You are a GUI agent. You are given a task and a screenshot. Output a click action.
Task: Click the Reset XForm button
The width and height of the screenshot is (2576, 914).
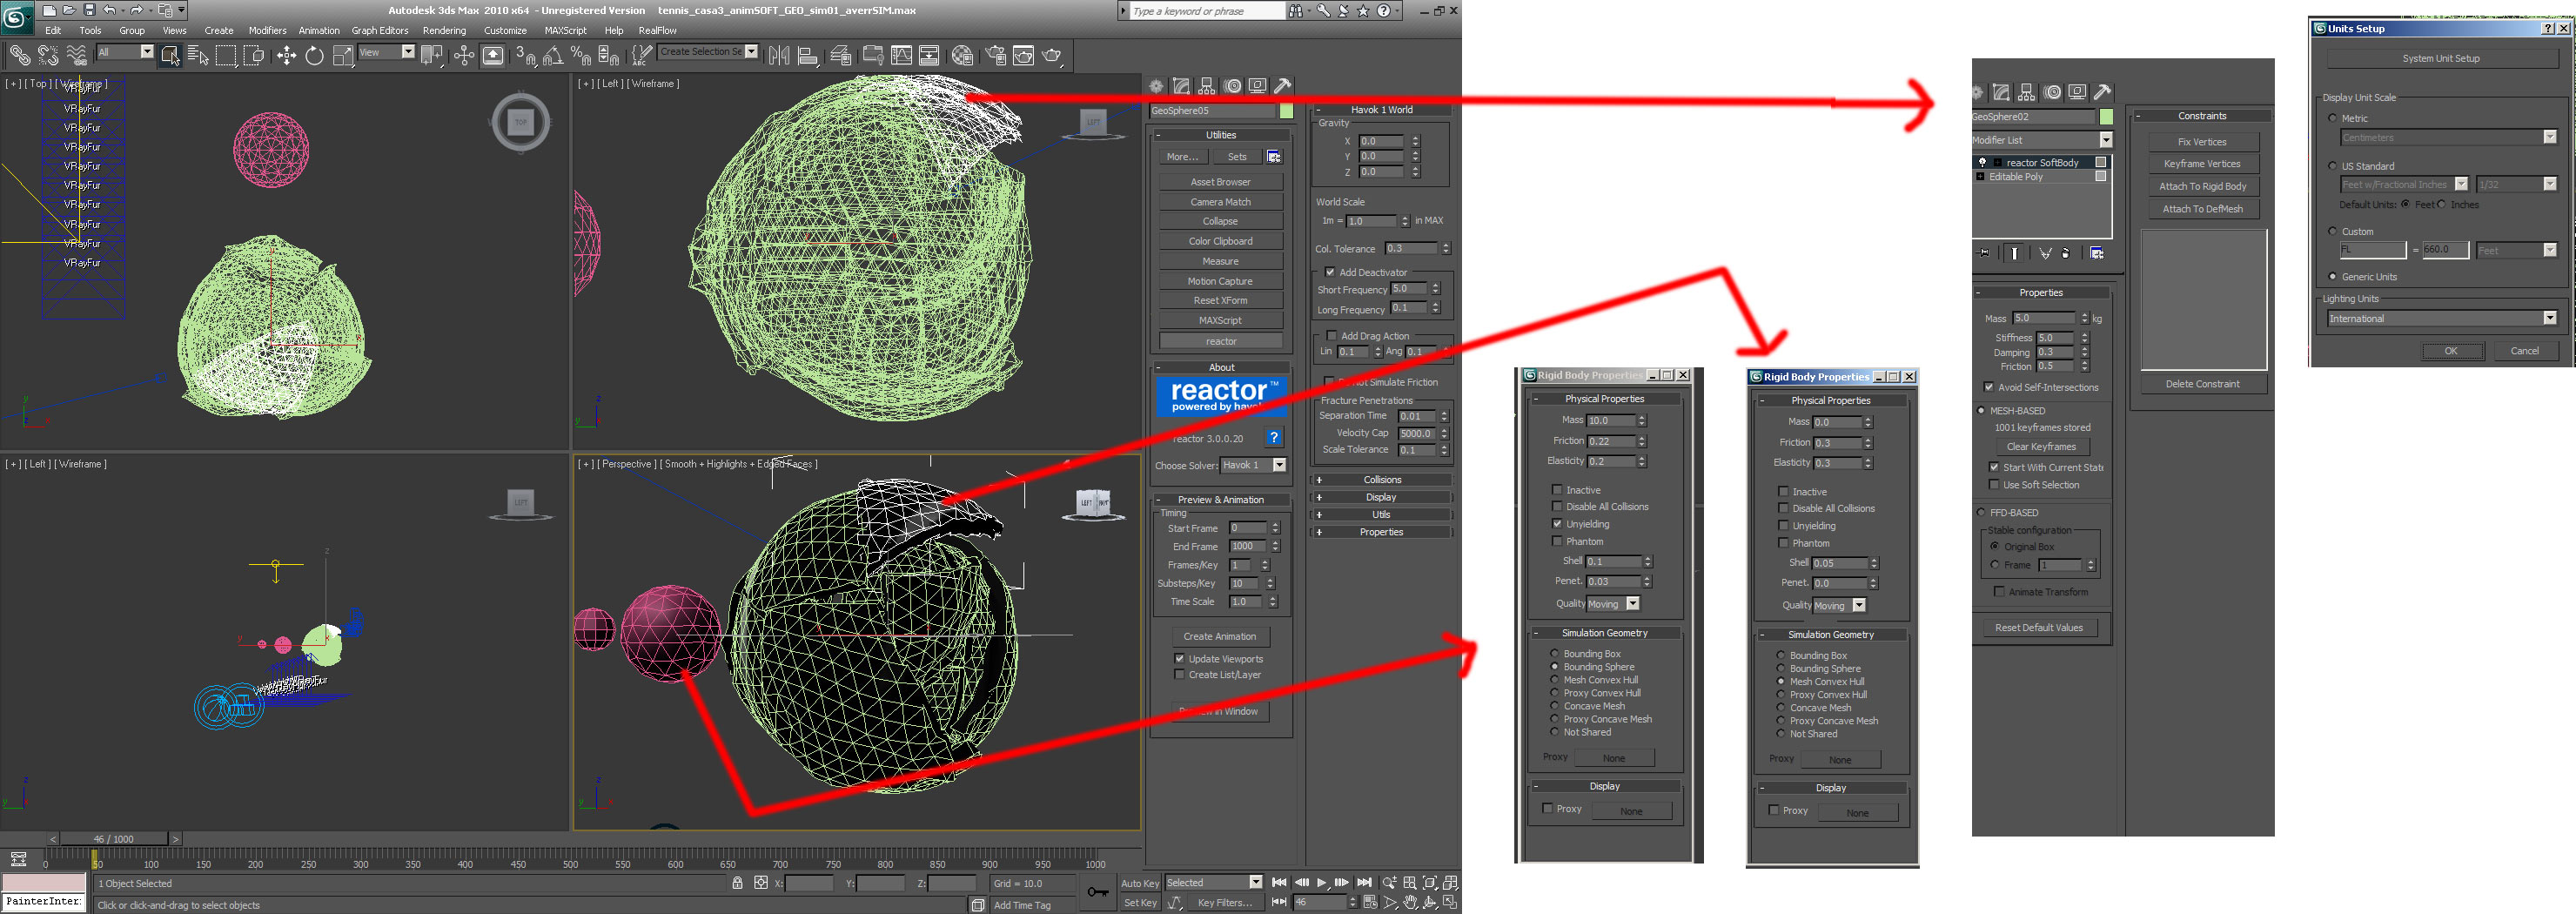(x=1220, y=300)
